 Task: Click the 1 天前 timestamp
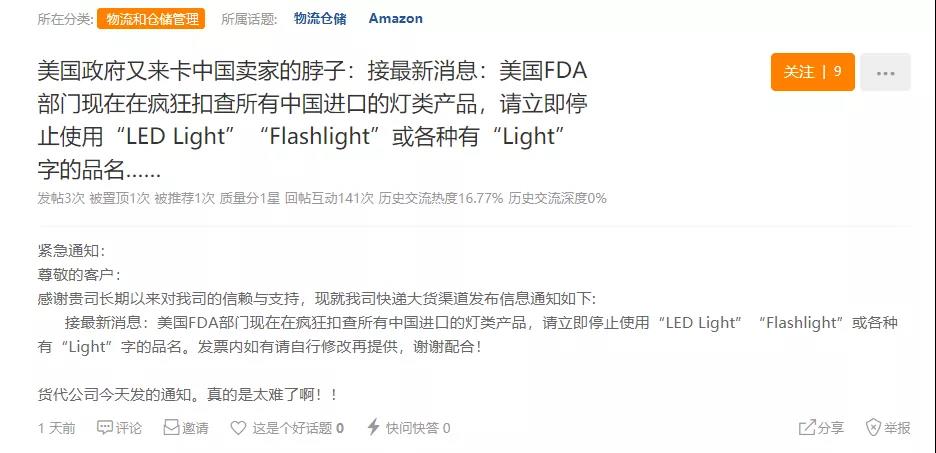point(56,428)
